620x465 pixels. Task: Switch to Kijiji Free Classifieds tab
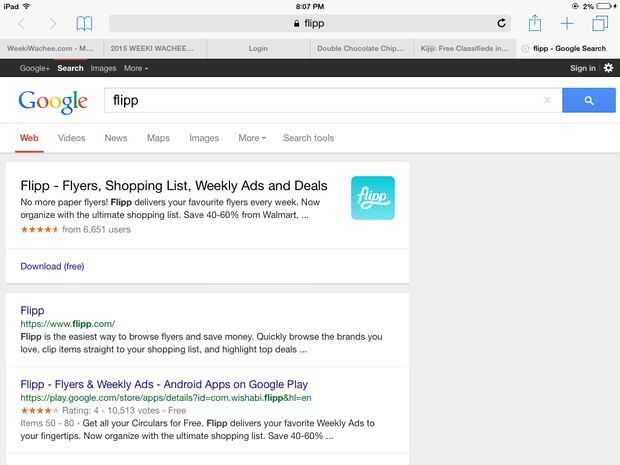(464, 48)
